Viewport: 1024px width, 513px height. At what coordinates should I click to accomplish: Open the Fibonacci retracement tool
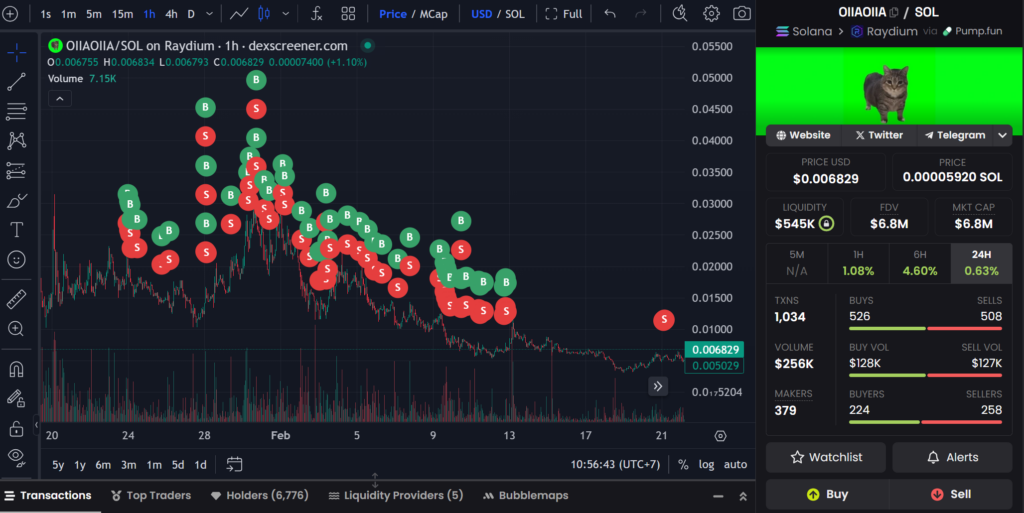[16, 111]
